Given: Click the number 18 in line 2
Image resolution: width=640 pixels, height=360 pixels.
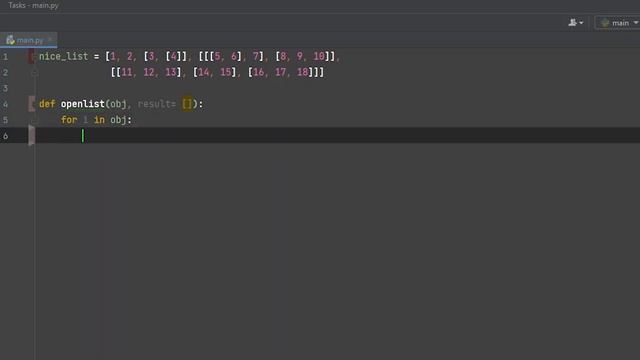Looking at the screenshot, I should 302,72.
